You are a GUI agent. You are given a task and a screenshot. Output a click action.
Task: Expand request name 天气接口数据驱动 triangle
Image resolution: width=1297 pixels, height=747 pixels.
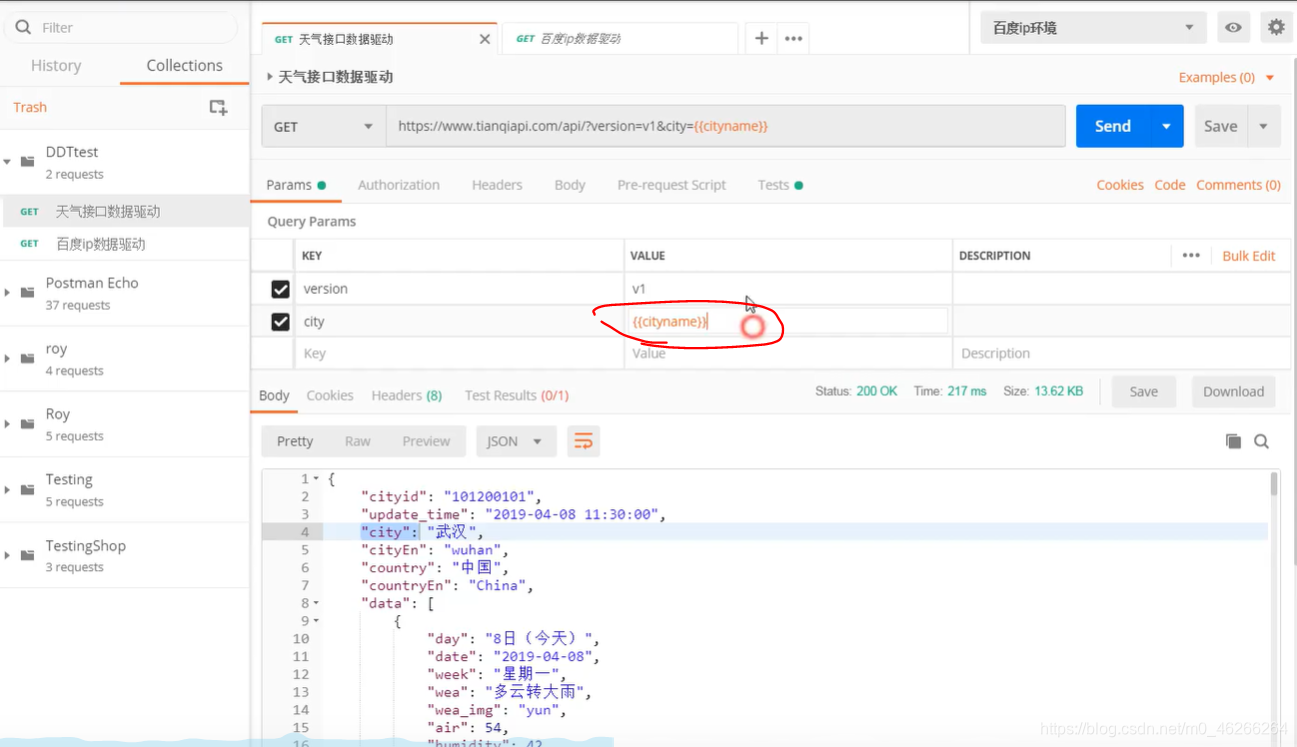(x=270, y=76)
